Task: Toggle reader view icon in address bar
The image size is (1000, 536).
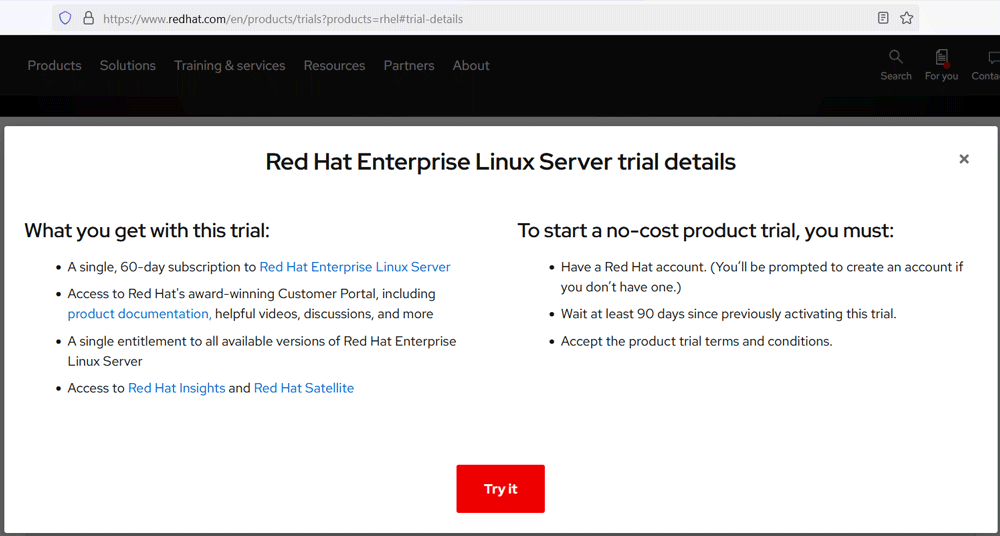Action: [x=883, y=19]
